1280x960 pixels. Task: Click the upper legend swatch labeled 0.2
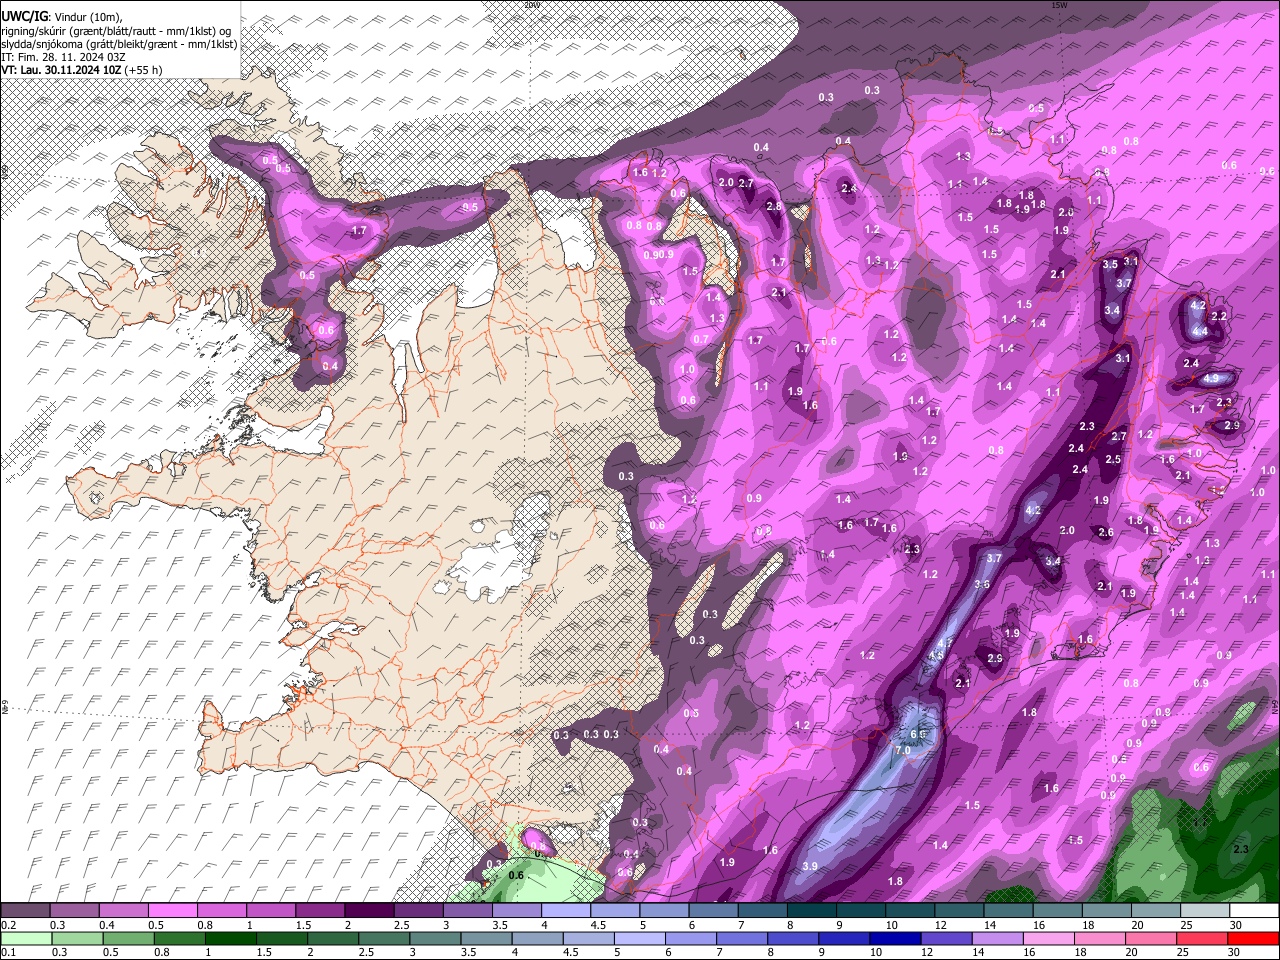tap(26, 911)
